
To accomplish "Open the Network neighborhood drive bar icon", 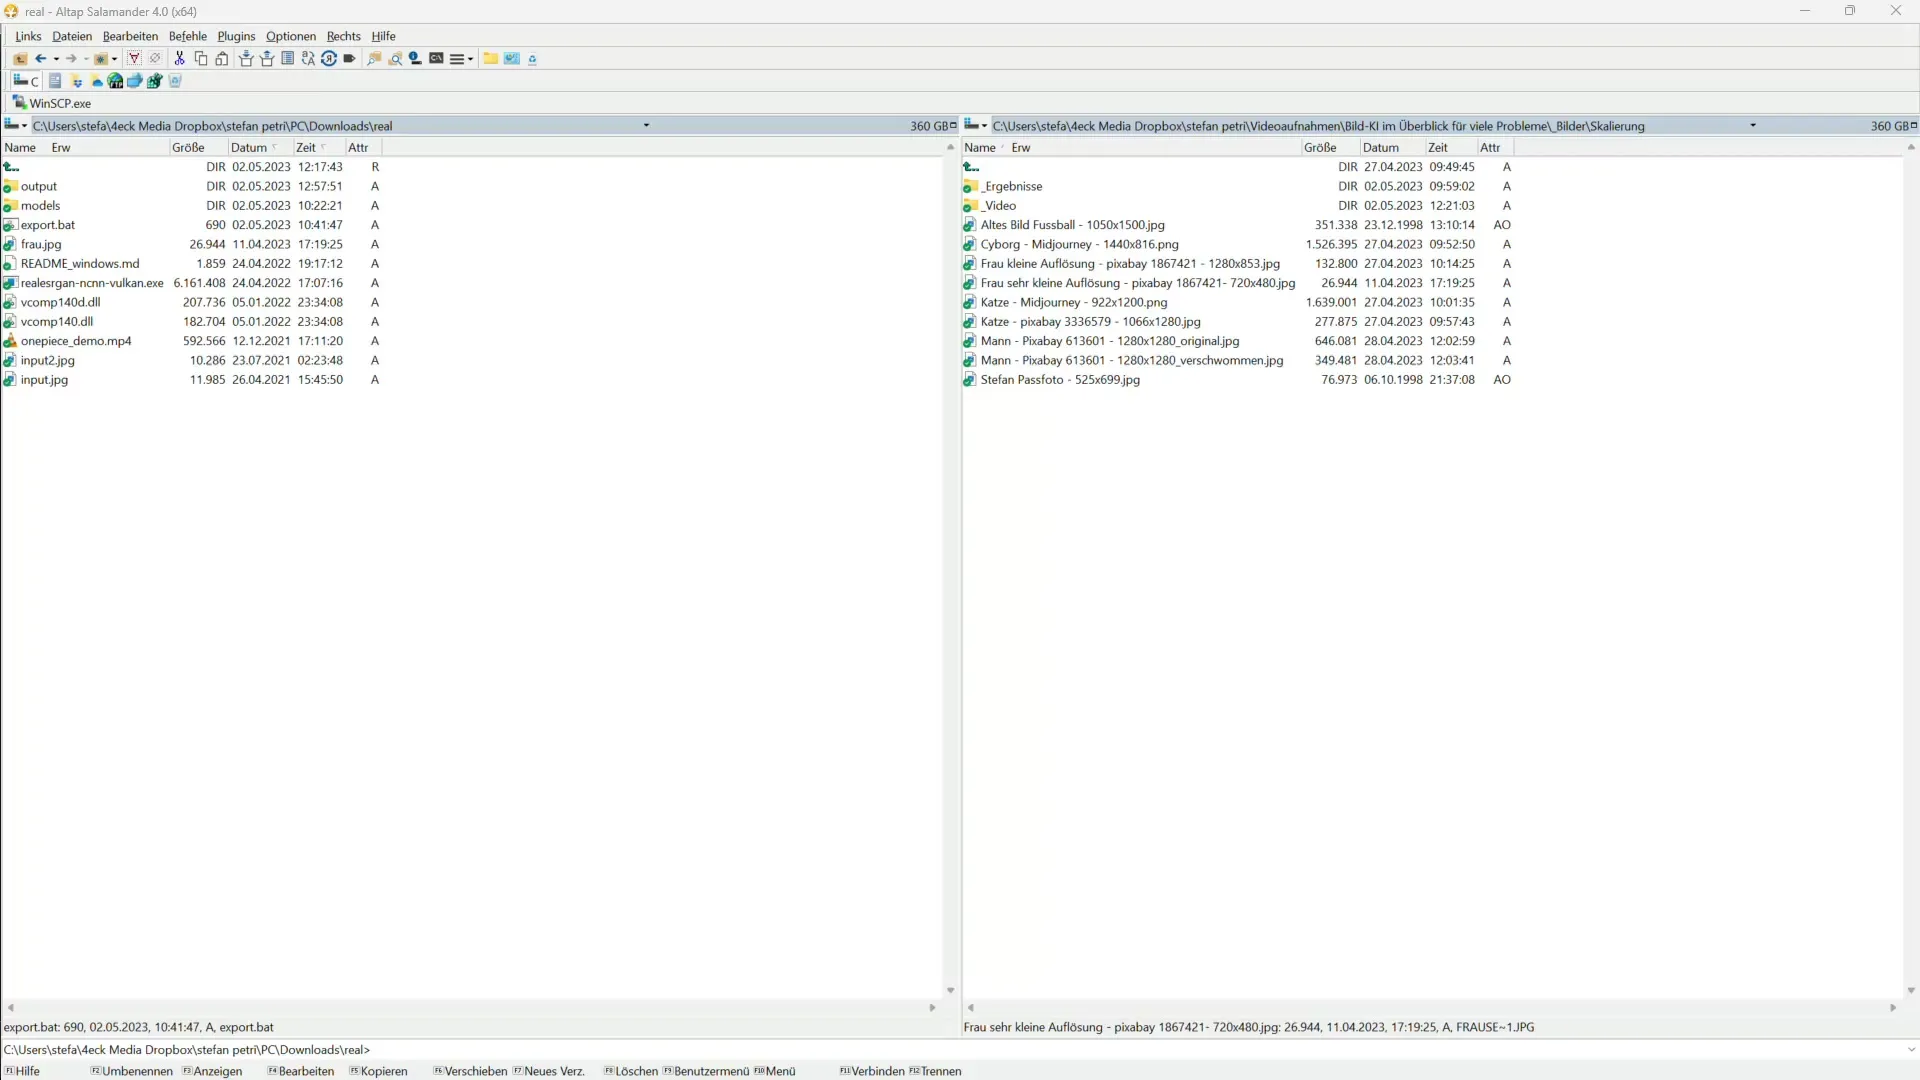I will [135, 81].
